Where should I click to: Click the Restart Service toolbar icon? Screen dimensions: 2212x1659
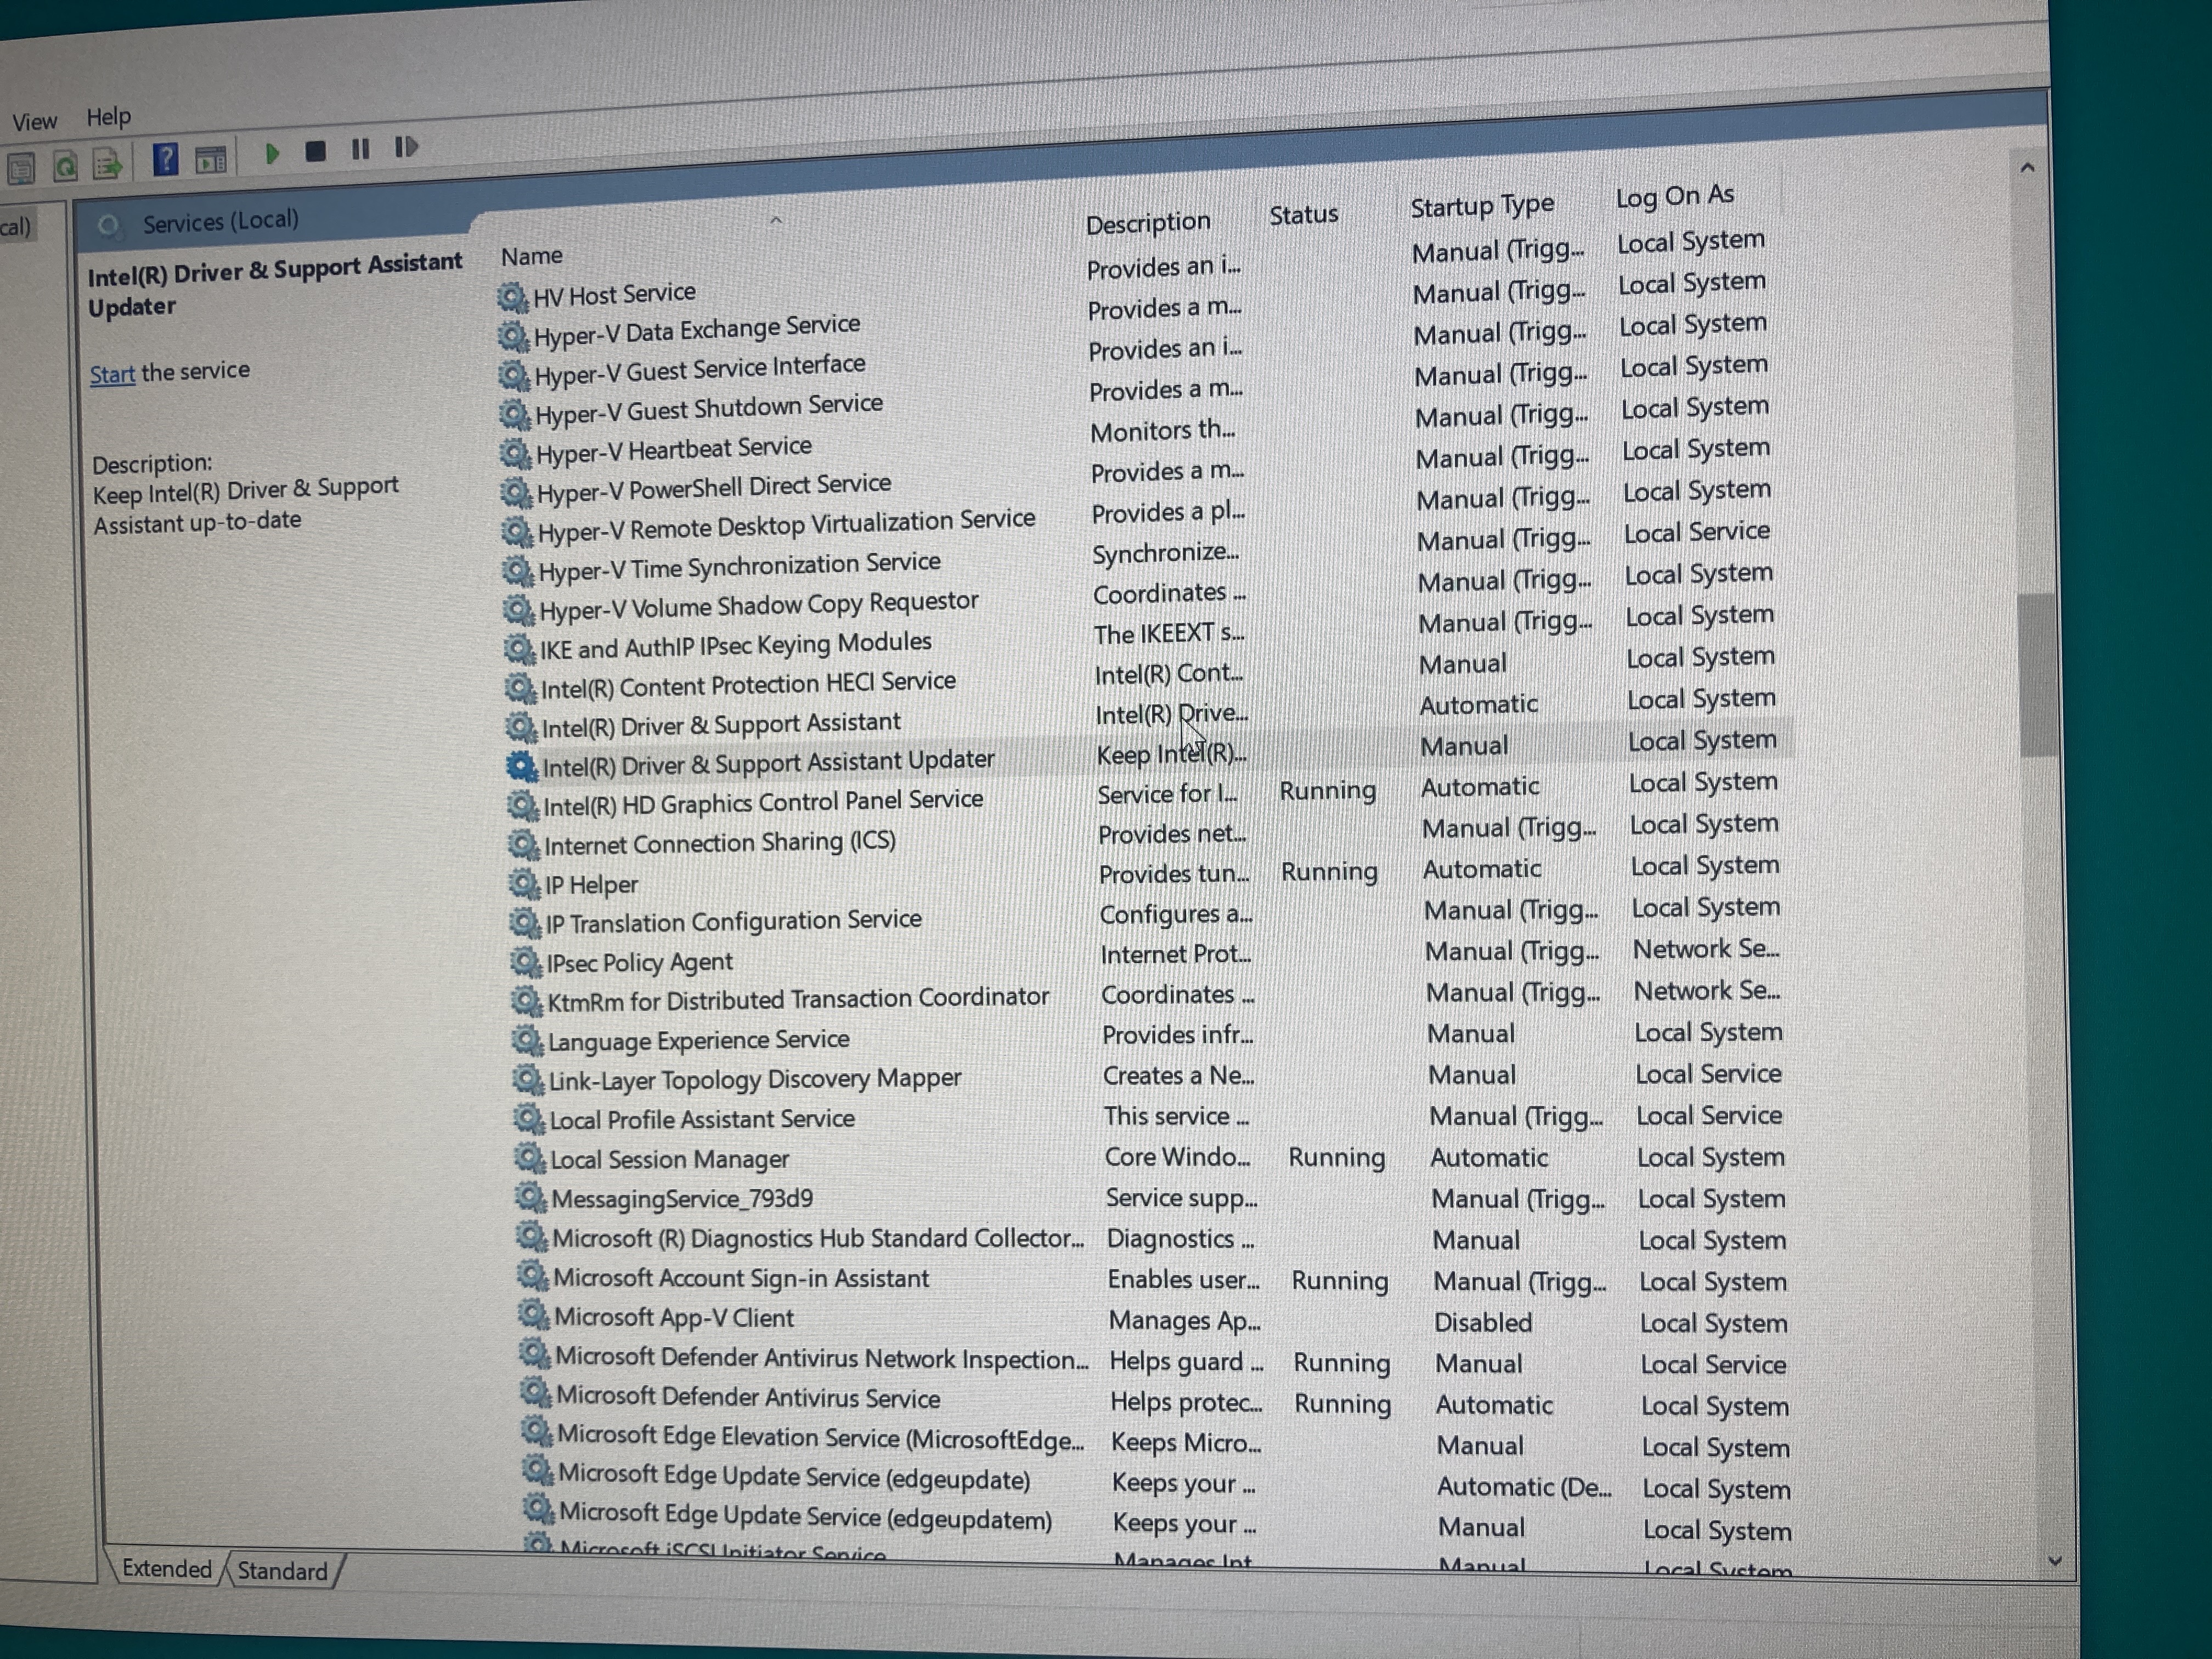click(x=405, y=147)
